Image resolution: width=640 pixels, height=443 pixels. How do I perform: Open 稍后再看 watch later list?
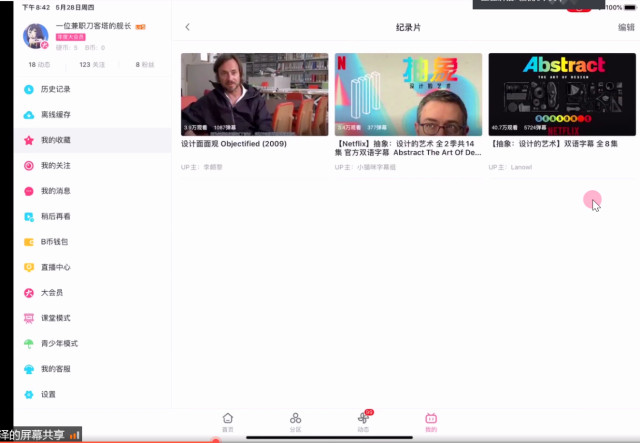click(55, 216)
